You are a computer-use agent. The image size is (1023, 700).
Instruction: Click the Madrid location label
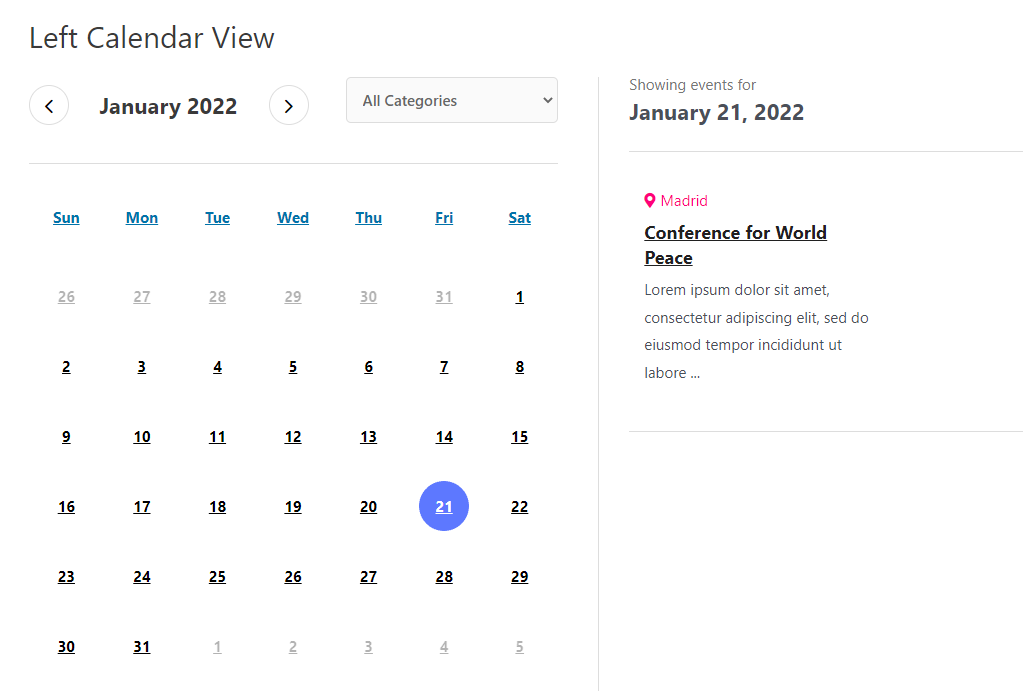[684, 200]
